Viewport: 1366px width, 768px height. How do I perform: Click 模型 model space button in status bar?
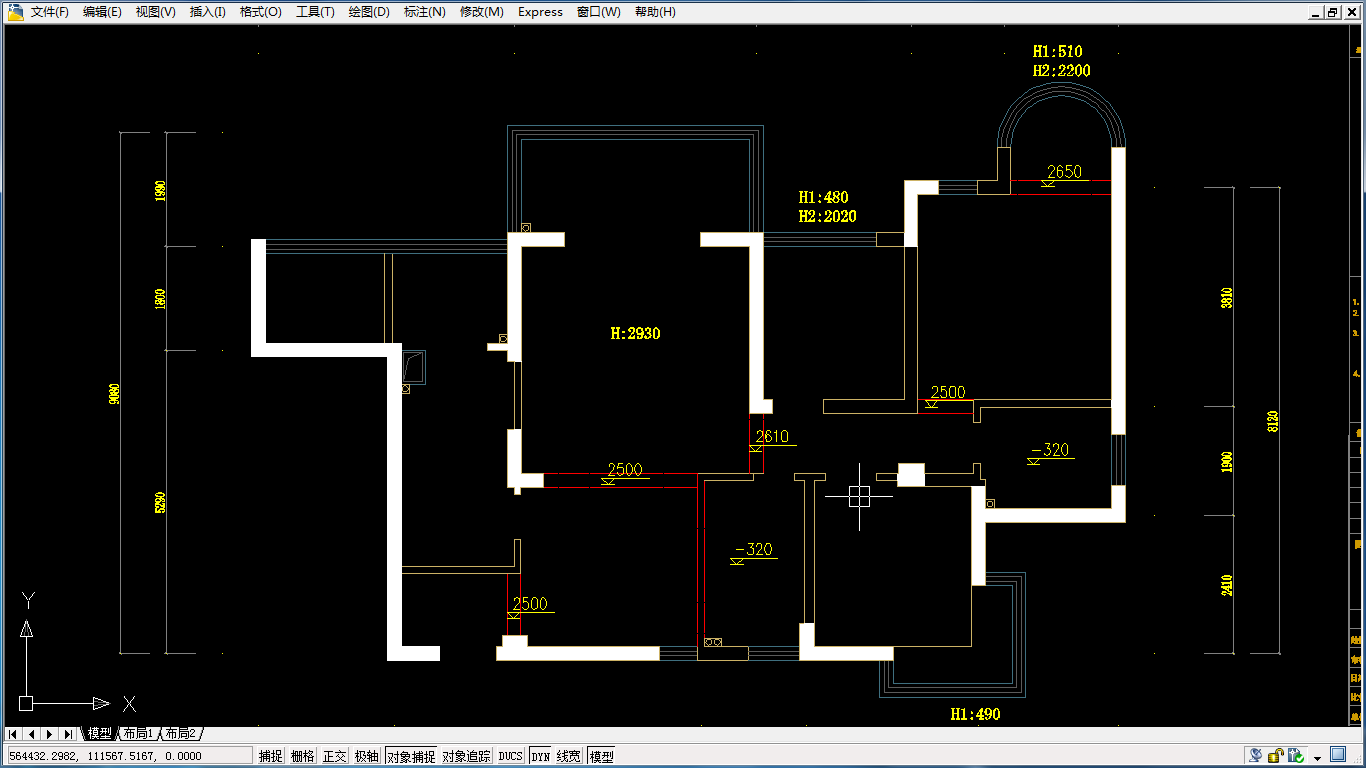pos(601,756)
